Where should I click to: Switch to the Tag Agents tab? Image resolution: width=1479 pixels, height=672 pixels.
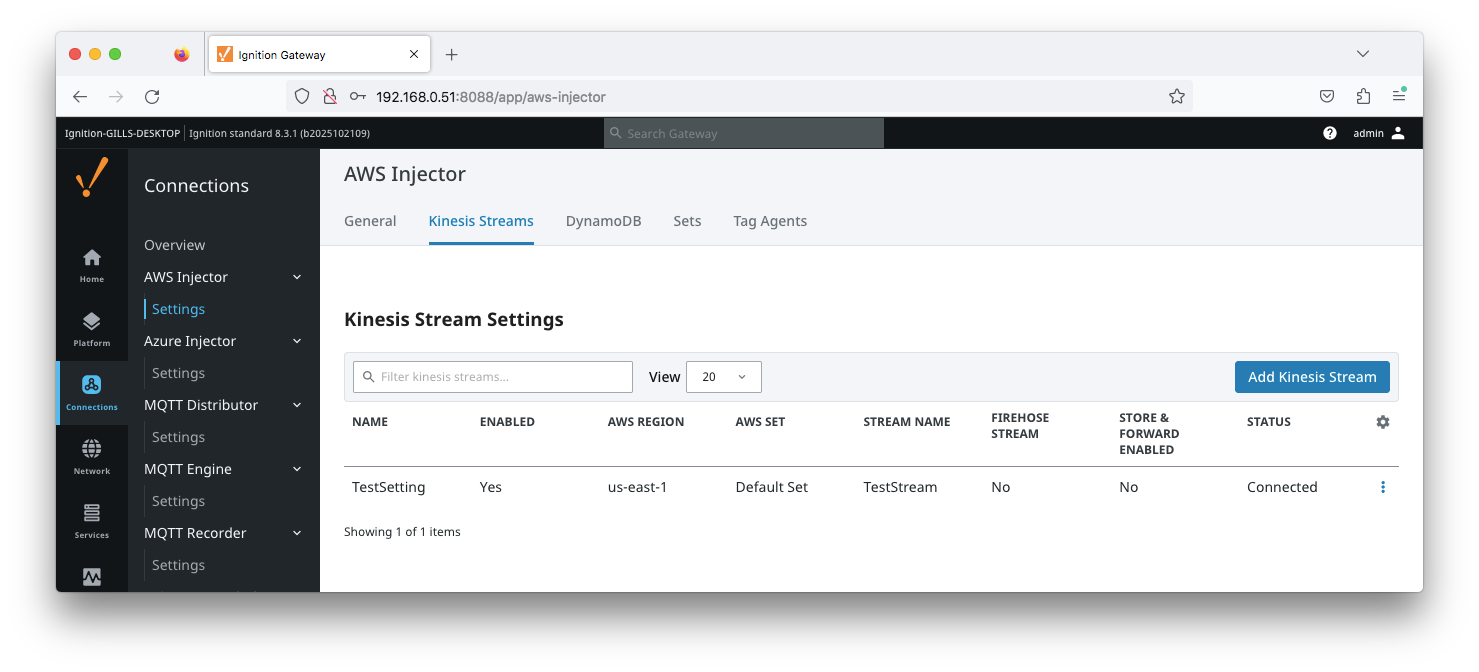pos(769,221)
